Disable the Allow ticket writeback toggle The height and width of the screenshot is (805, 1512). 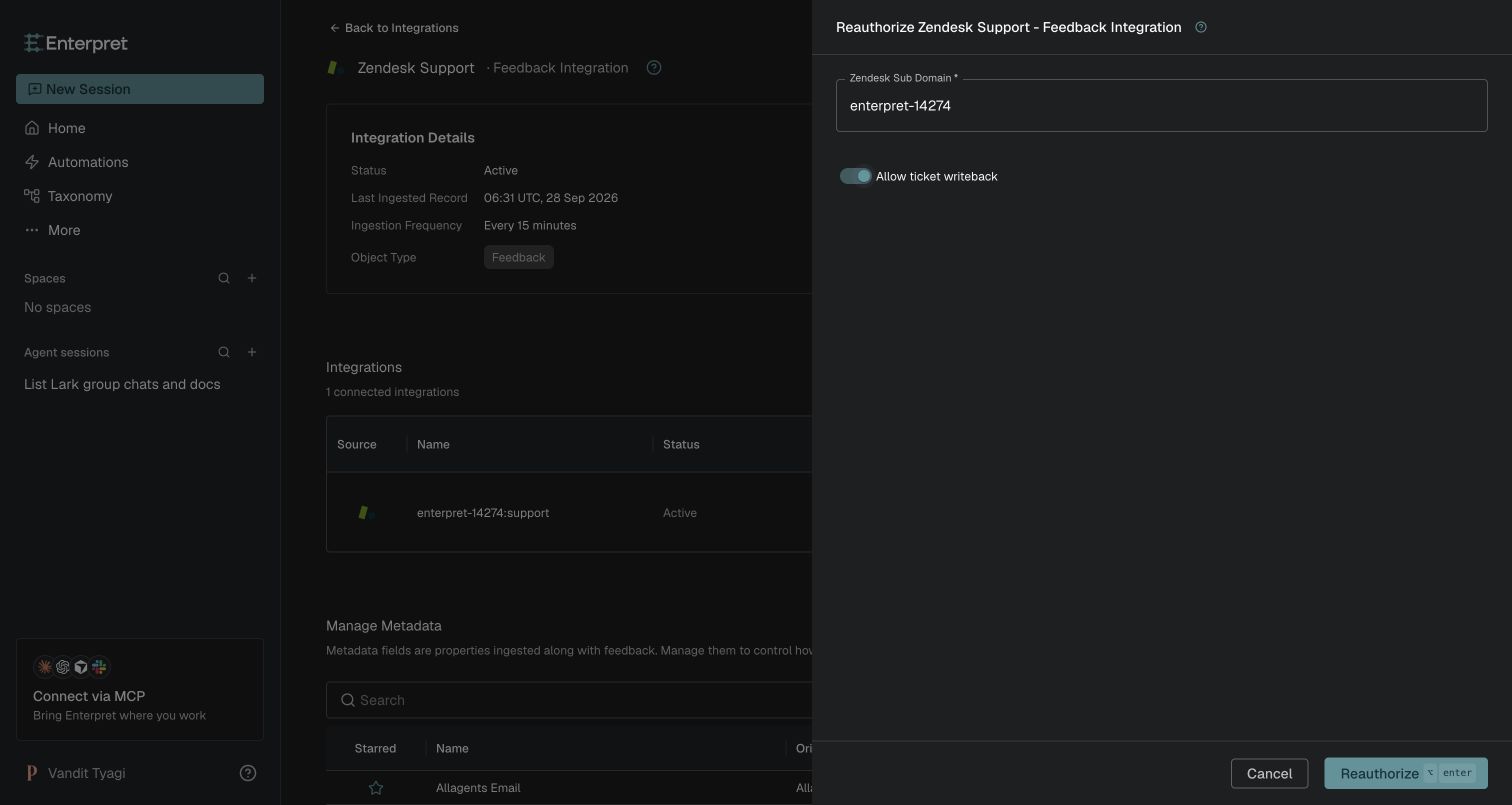click(x=856, y=176)
